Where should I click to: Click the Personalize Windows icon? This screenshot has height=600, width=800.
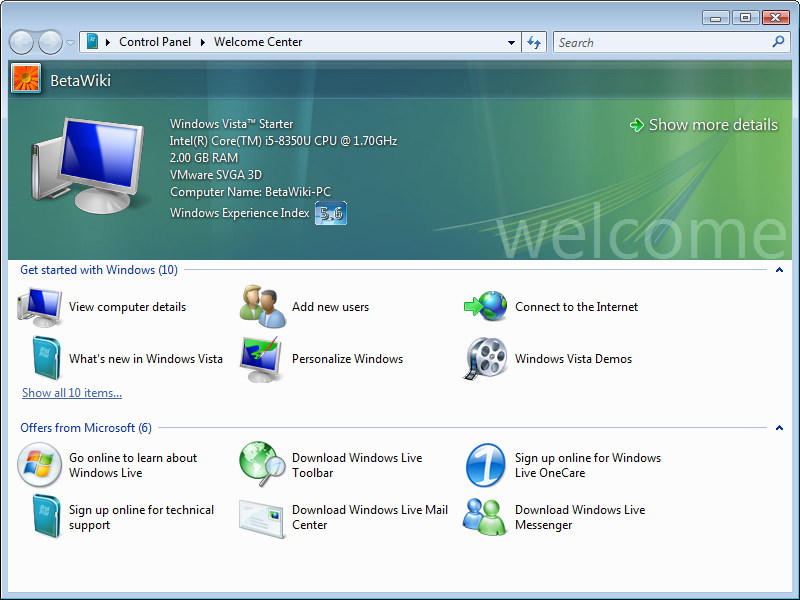click(260, 359)
